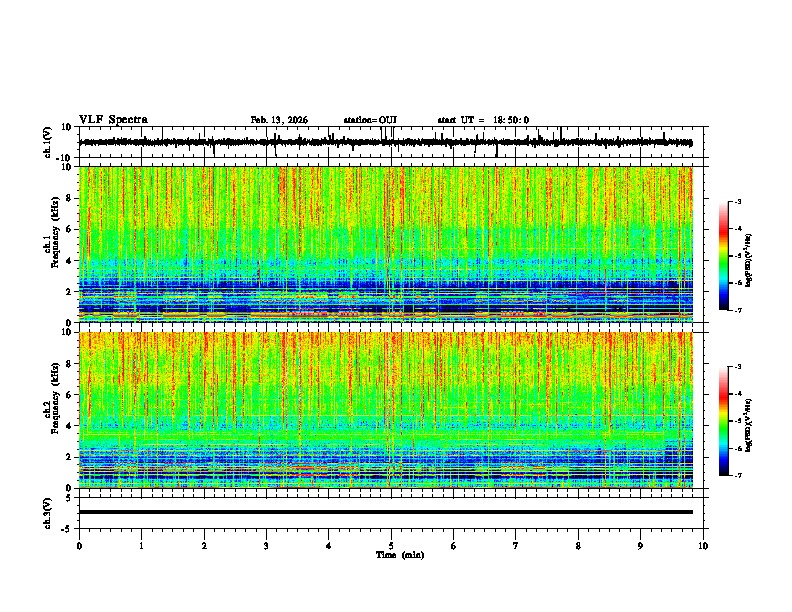Click the ch.2 frequency spectrogram panel
Viewport: 792px width, 612px height.
[385, 410]
